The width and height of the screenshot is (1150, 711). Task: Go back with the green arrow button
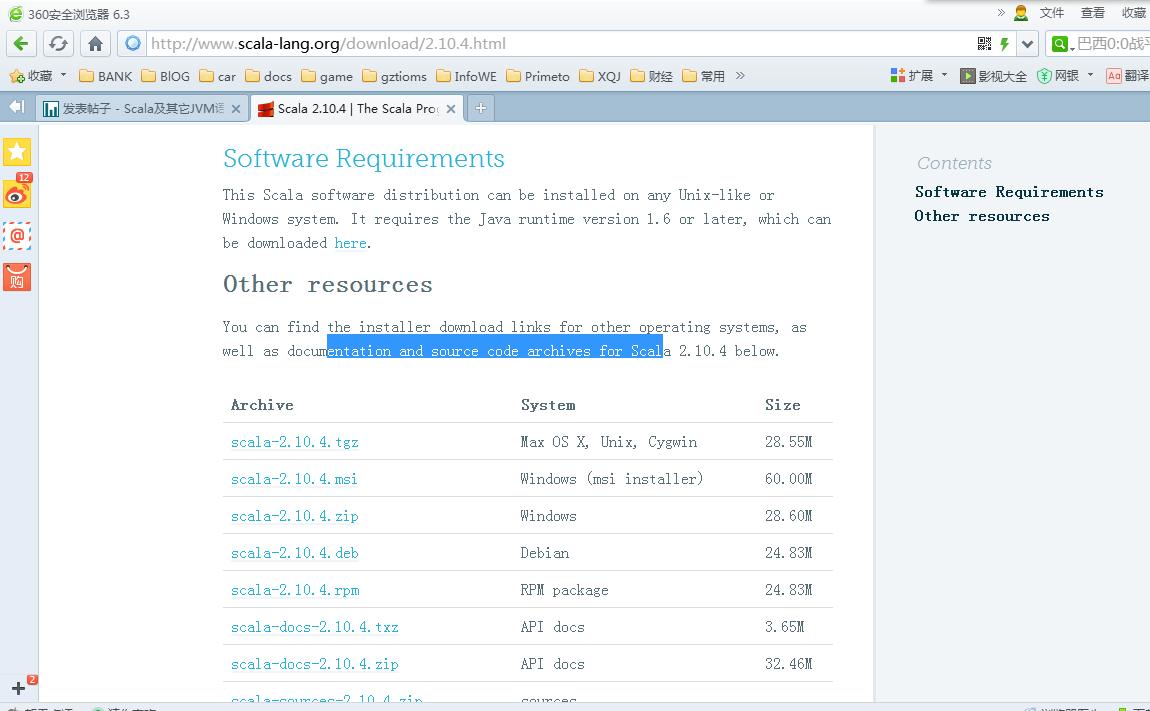pyautogui.click(x=21, y=44)
